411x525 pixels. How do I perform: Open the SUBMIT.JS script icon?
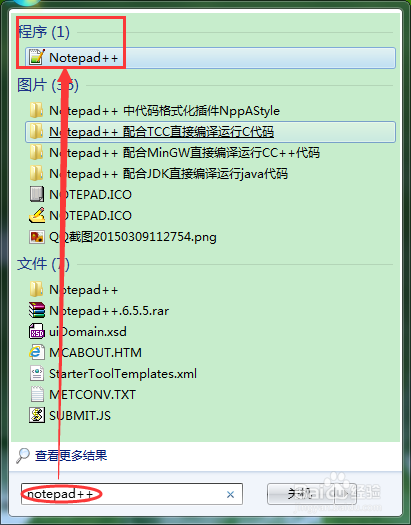coord(36,415)
